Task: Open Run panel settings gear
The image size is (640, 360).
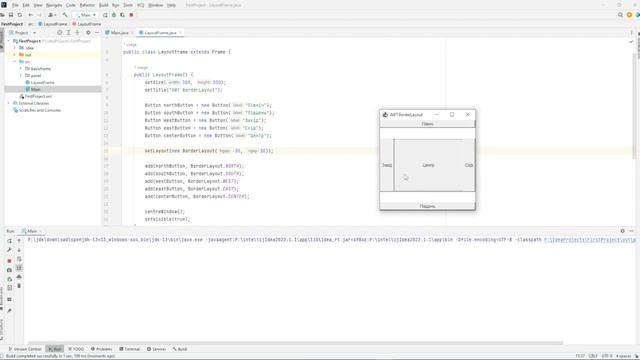Action: (x=622, y=231)
